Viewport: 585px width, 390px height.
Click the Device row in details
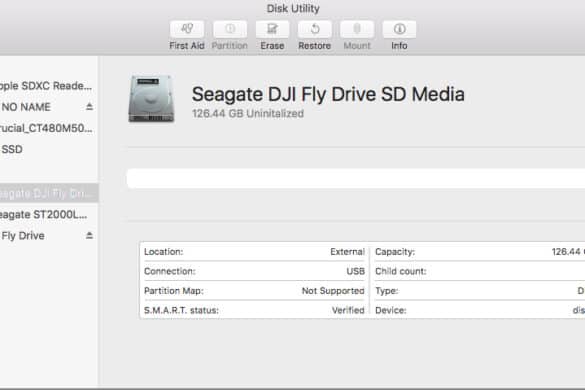(480, 310)
